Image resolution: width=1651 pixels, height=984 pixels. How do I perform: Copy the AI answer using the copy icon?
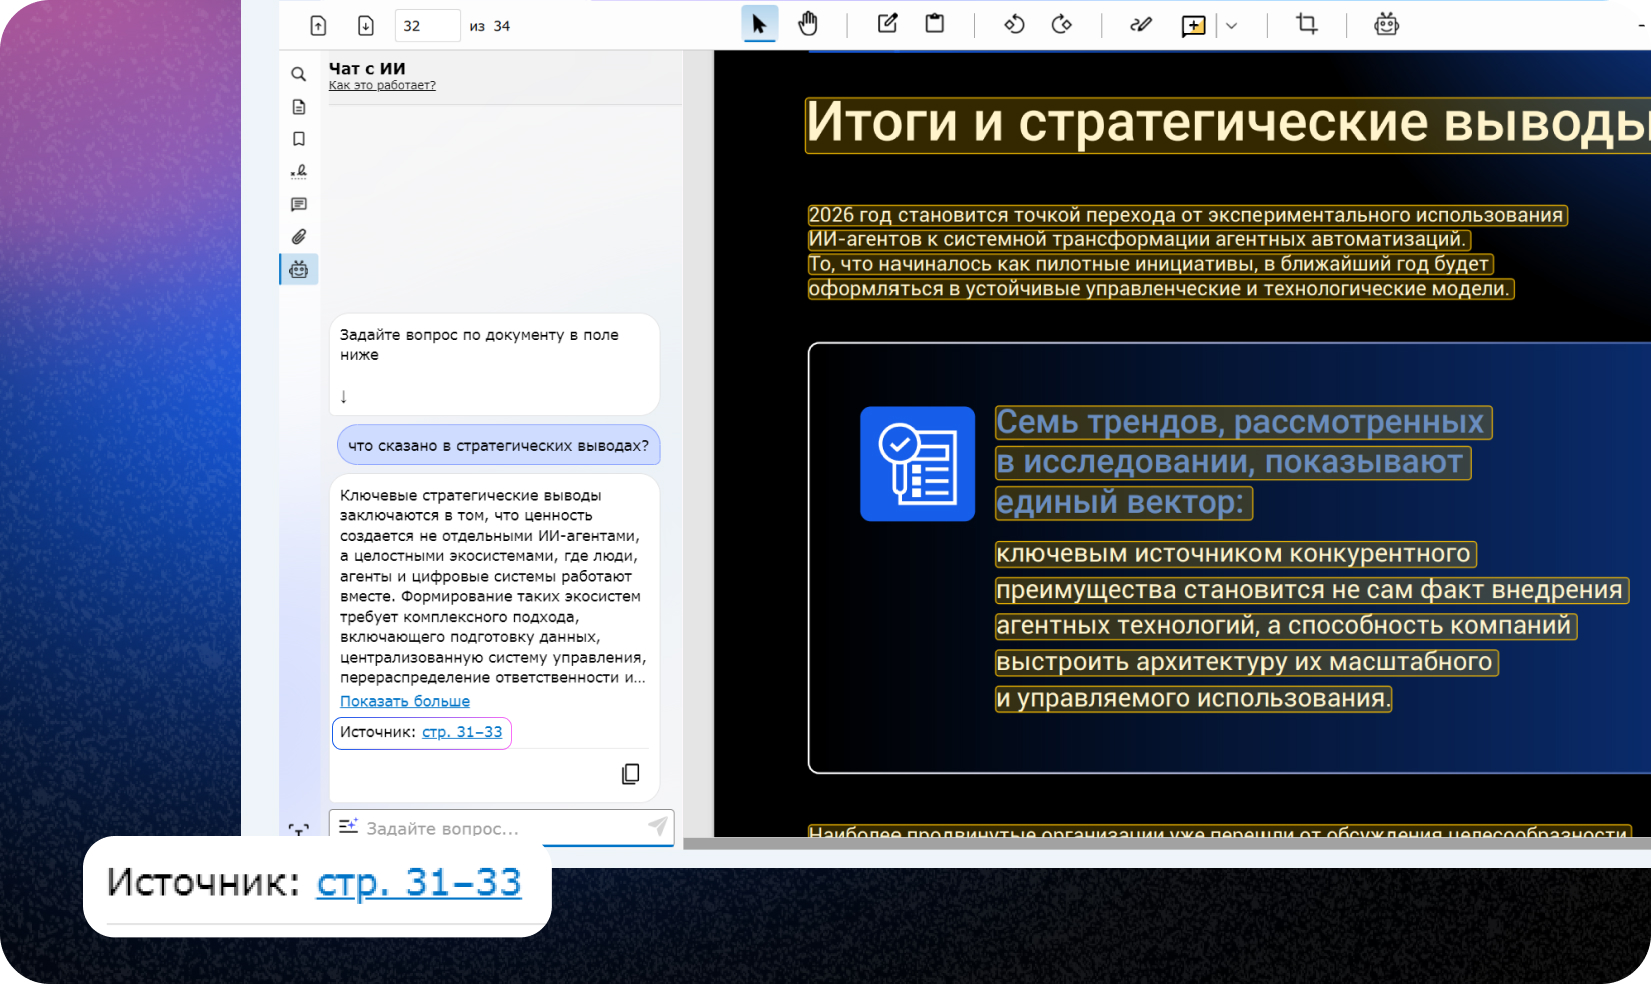tap(630, 773)
